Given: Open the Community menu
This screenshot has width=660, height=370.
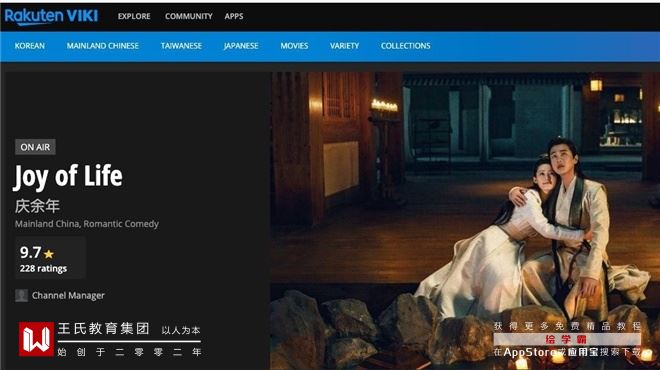Looking at the screenshot, I should click(x=189, y=16).
